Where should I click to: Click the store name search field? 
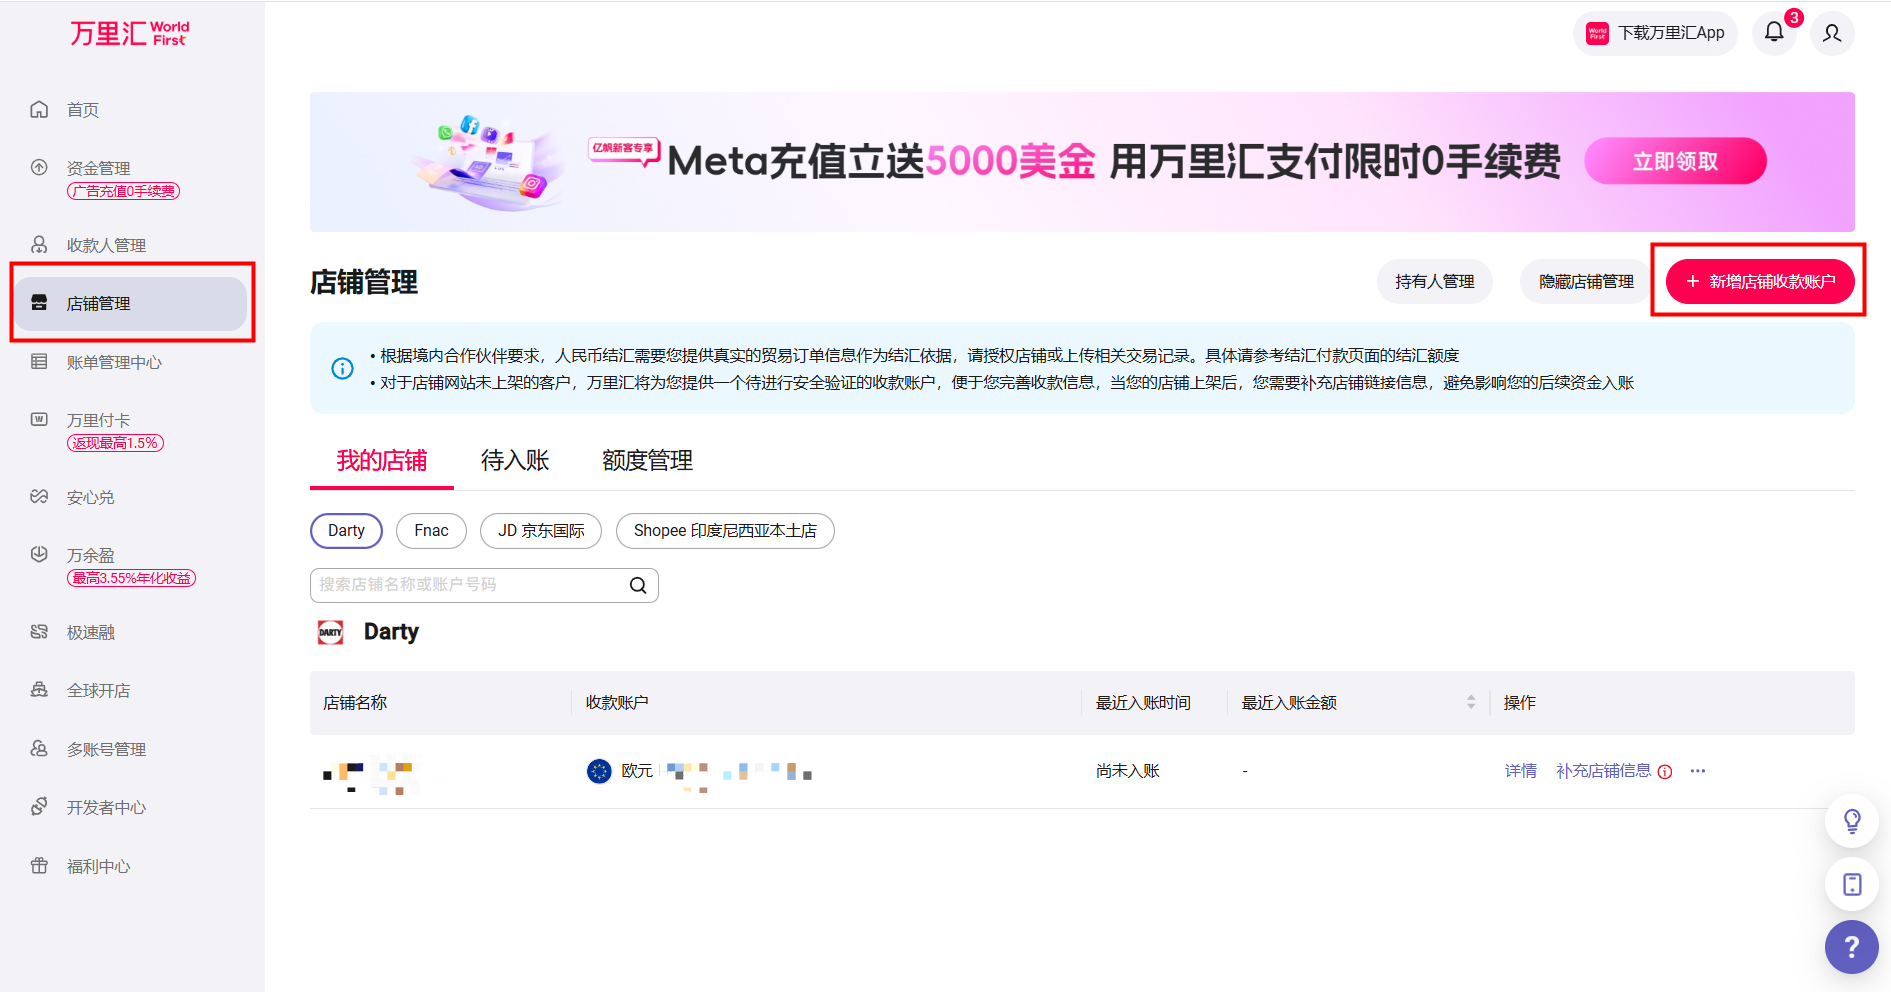(x=470, y=585)
